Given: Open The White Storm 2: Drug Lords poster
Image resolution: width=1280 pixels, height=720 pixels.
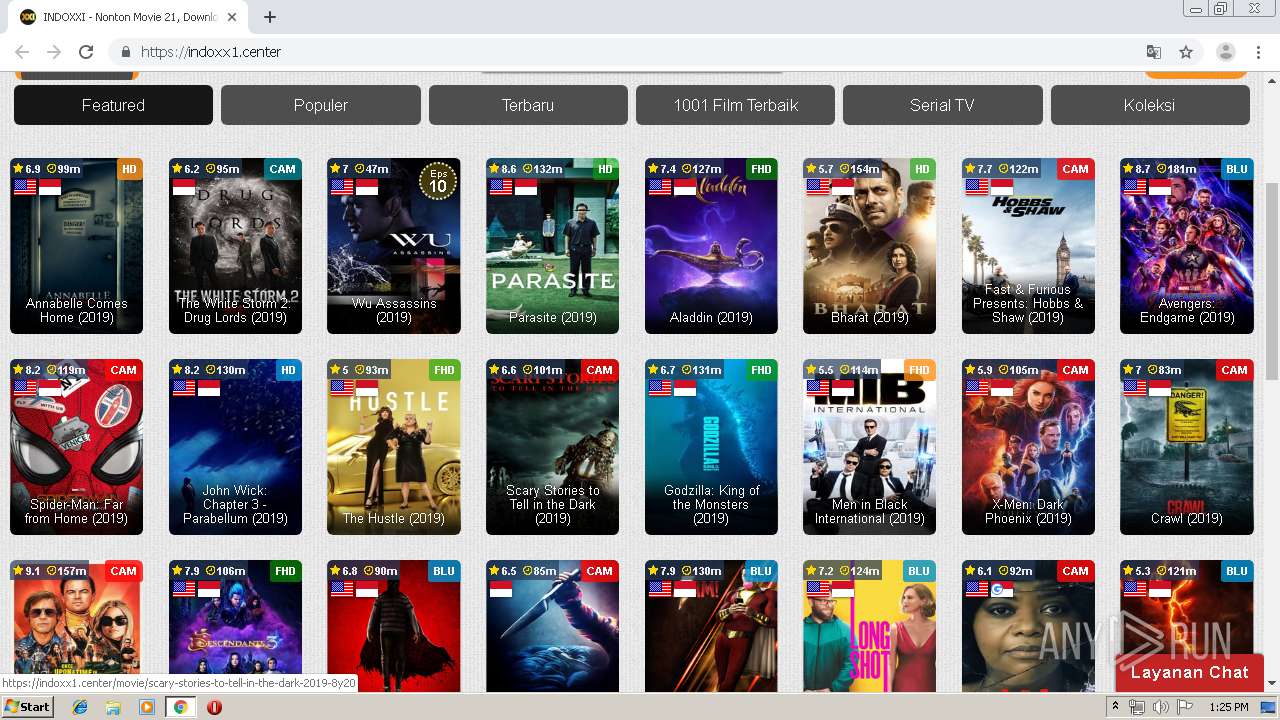Looking at the screenshot, I should coord(235,246).
